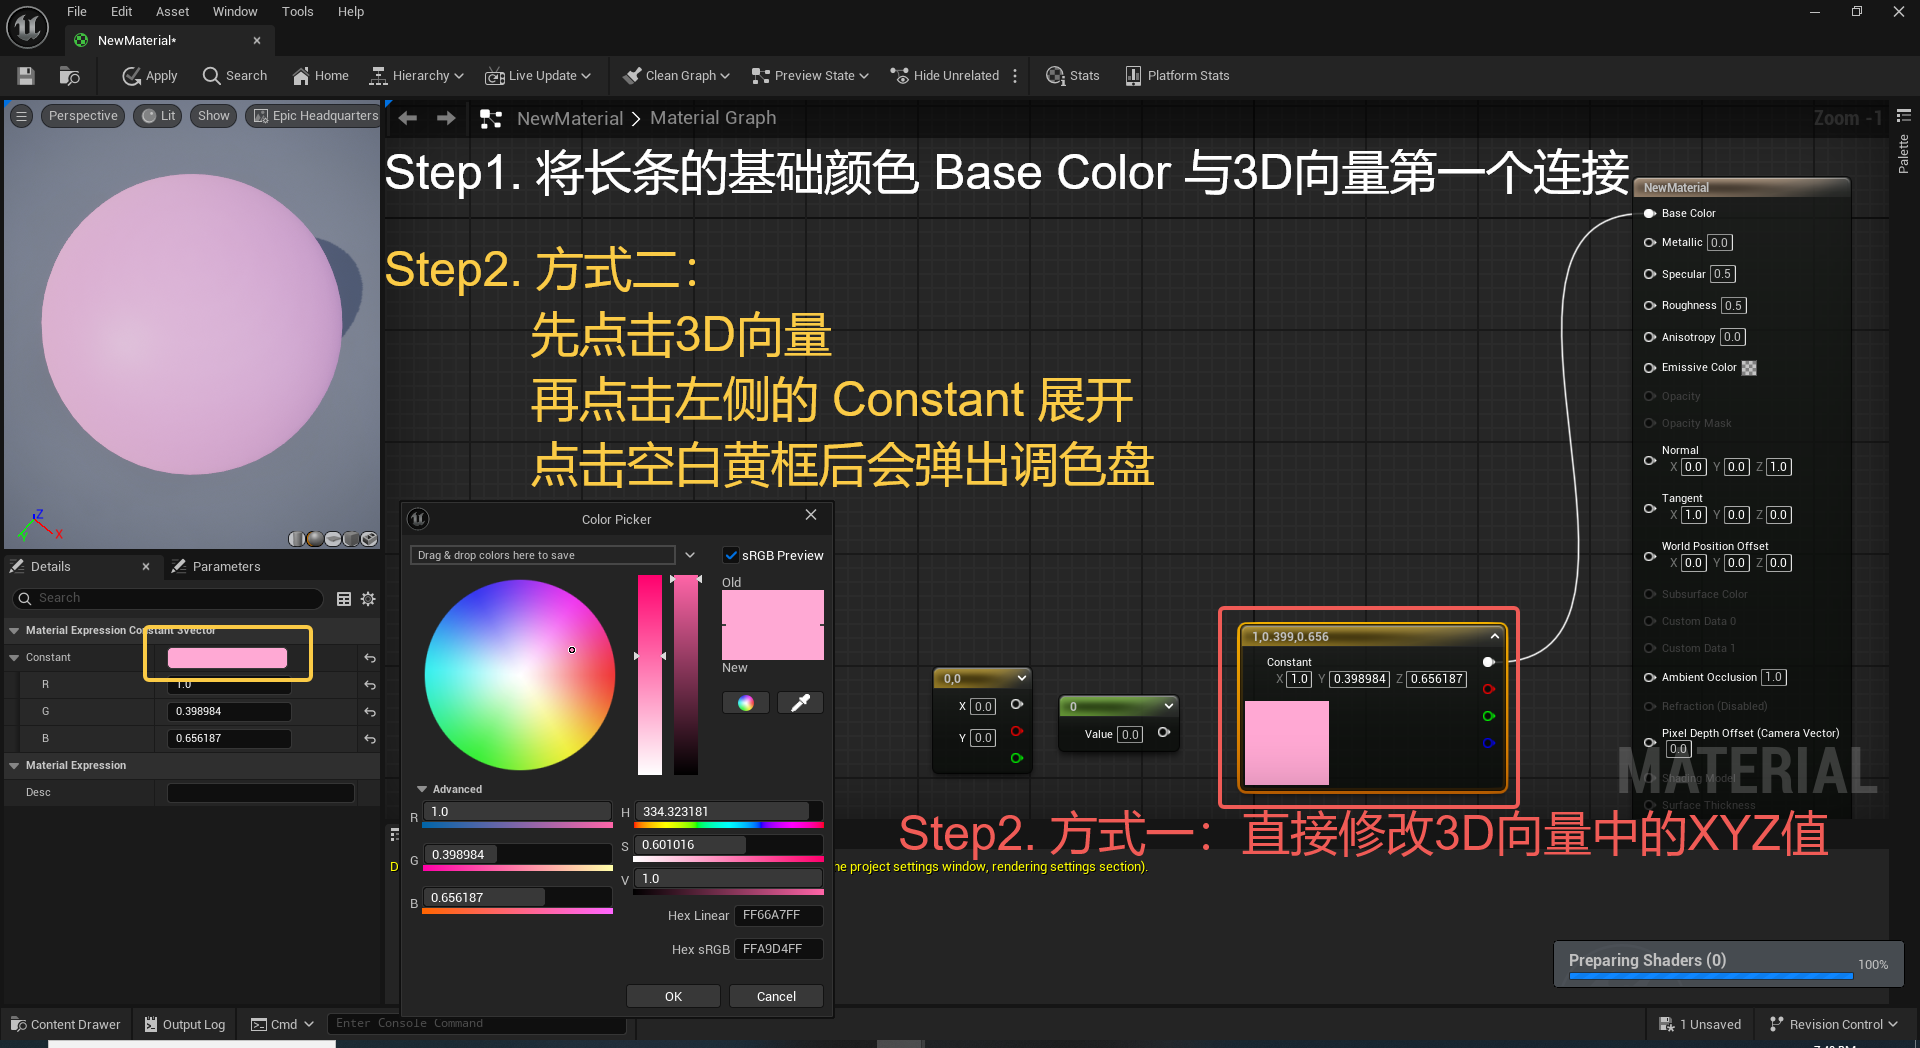Reset Constant color to default

[x=370, y=658]
